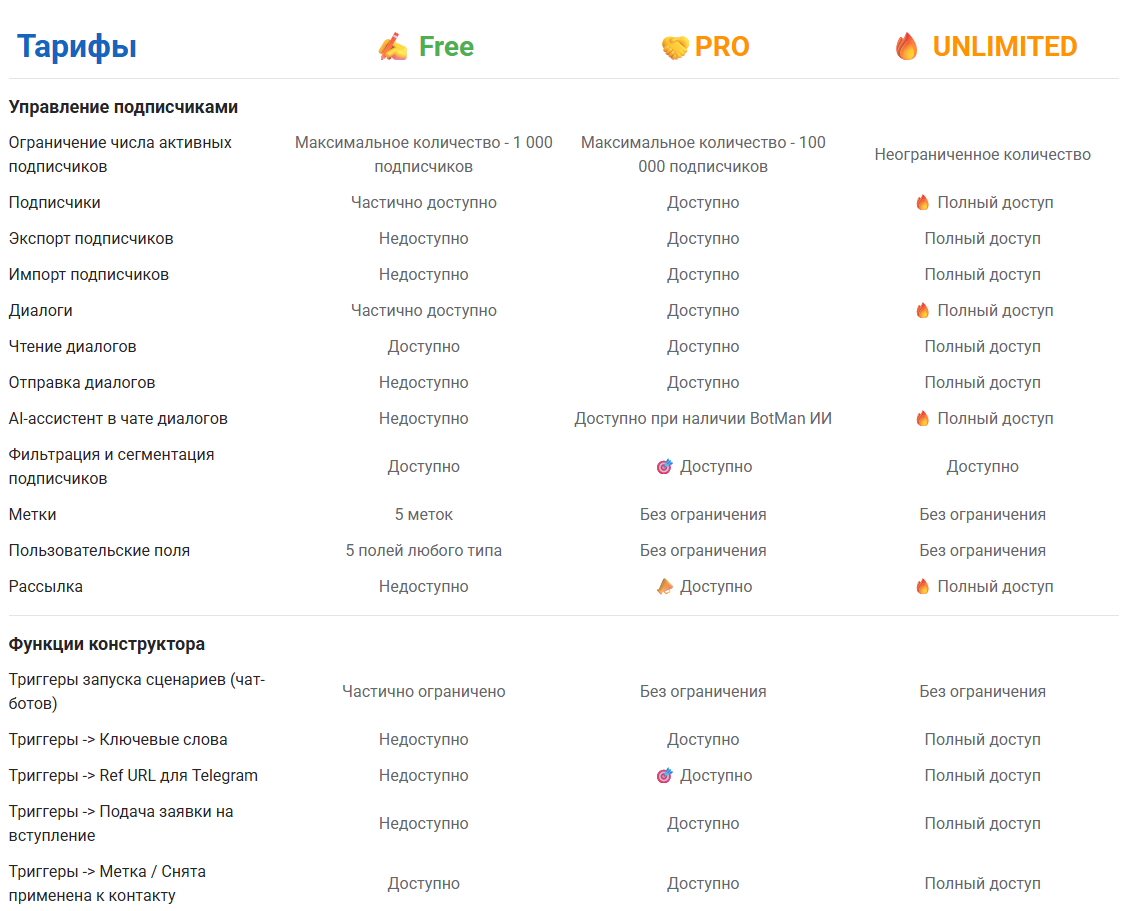Screen dimensions: 1130x911
Task: Click fire icon in AI-ассистент row
Action: click(923, 419)
